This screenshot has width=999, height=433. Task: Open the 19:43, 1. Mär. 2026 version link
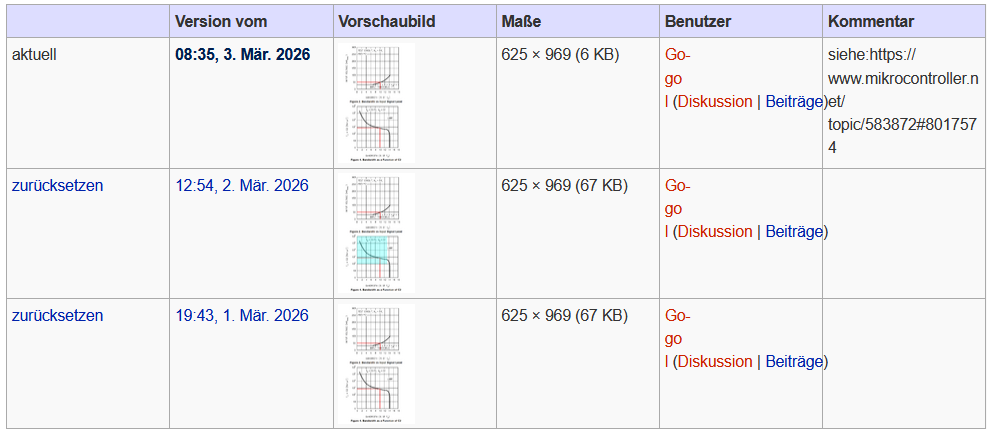pos(242,315)
